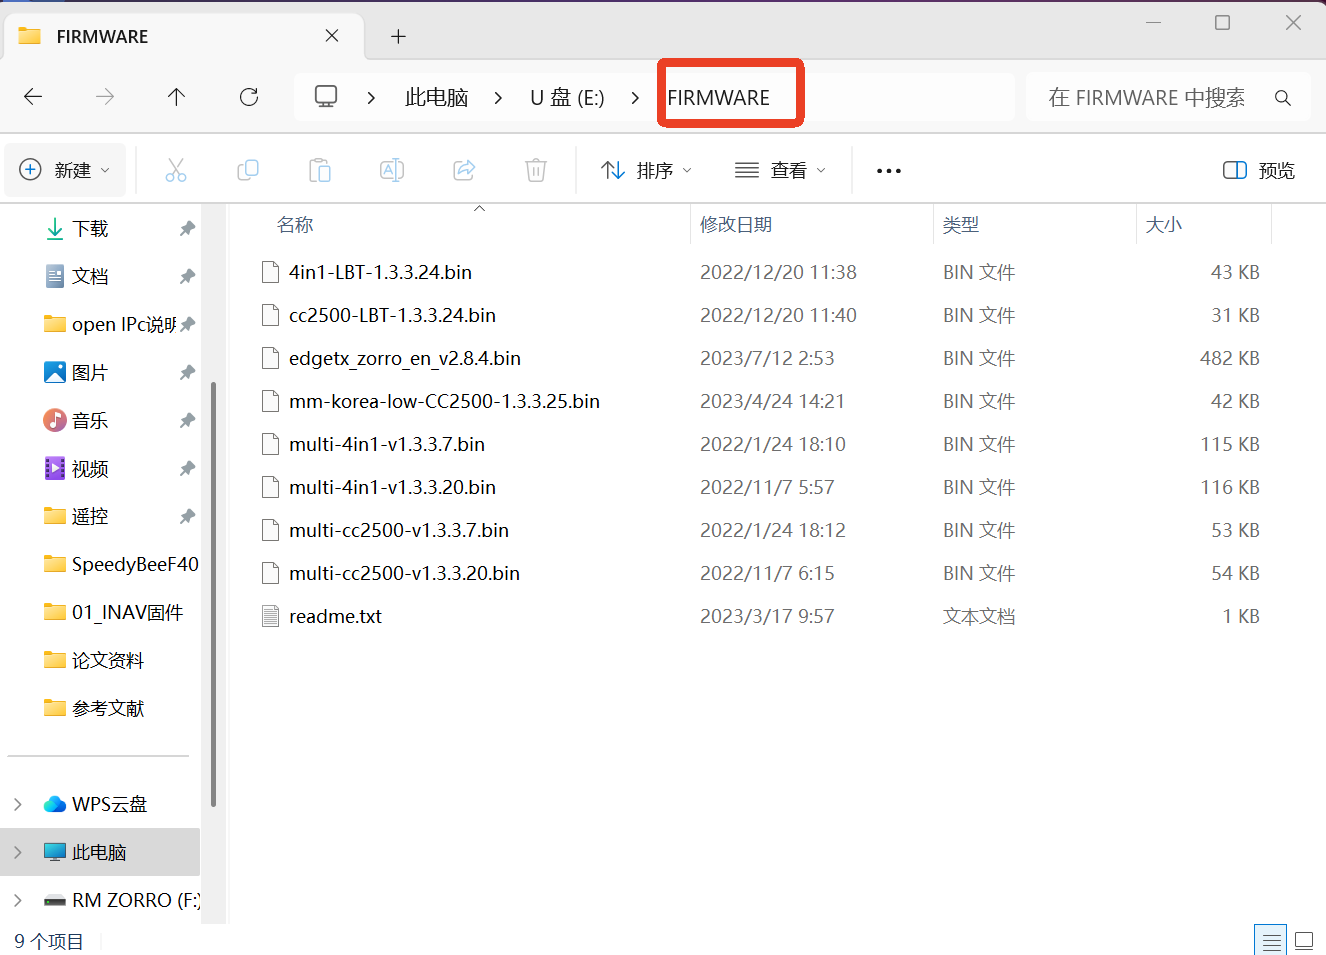Go up one folder level
This screenshot has height=955, width=1326.
click(x=176, y=97)
